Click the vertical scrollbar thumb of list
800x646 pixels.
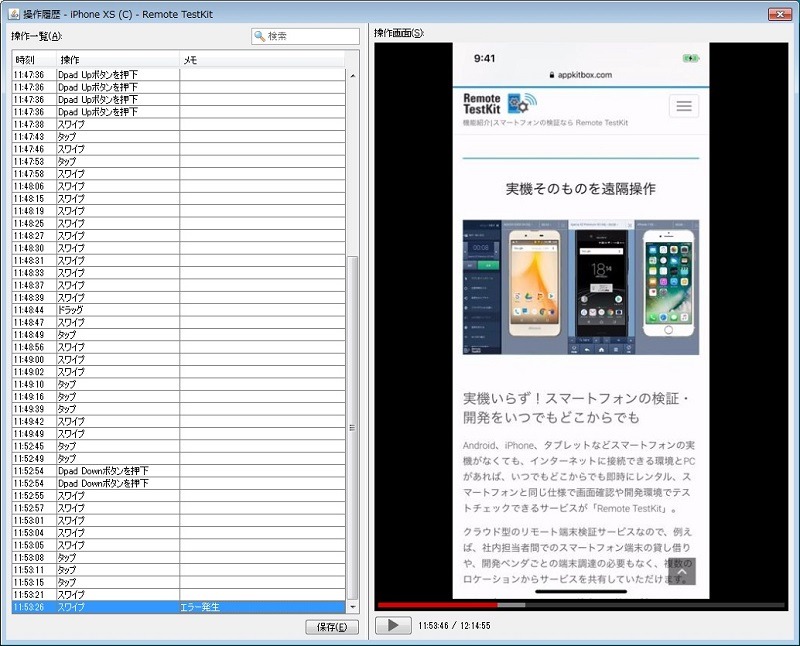tap(353, 428)
